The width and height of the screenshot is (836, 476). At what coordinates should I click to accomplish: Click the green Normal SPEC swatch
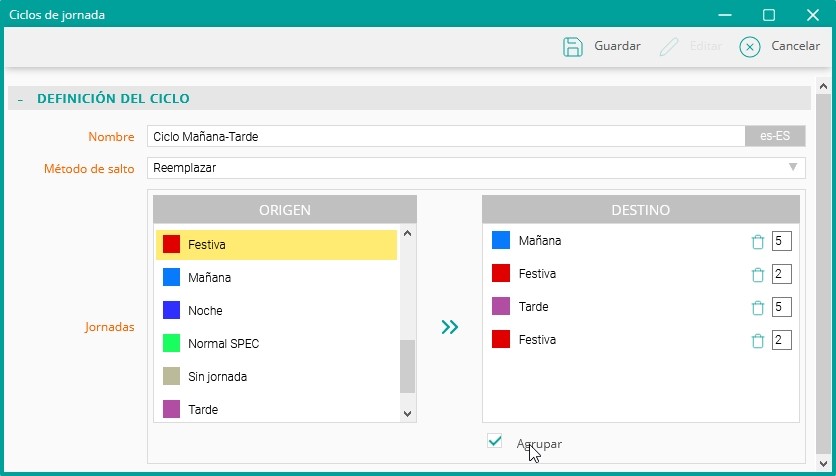171,343
